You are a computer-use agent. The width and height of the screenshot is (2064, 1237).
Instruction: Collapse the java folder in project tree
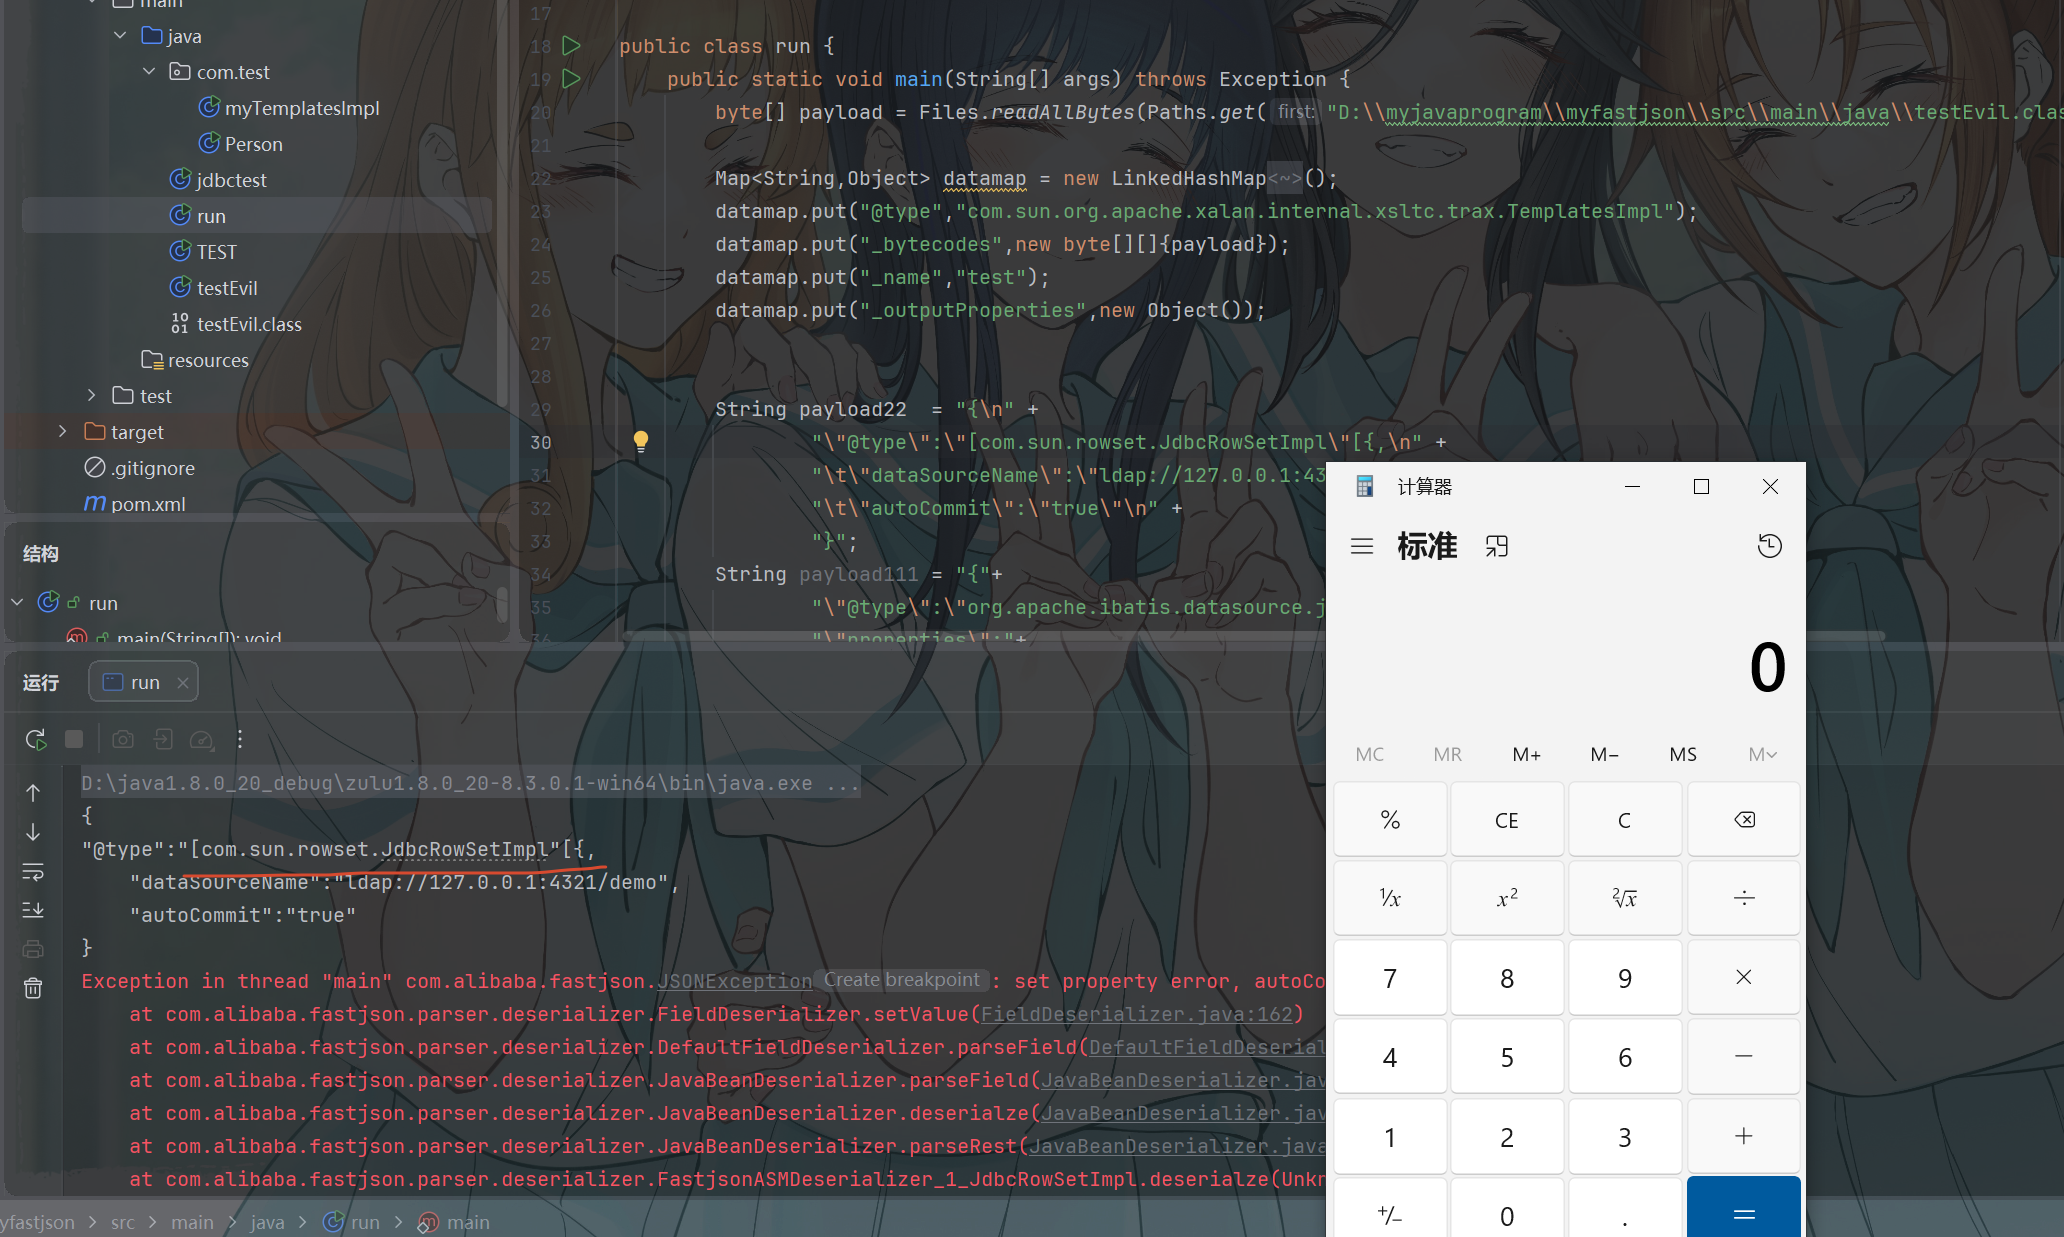[120, 35]
